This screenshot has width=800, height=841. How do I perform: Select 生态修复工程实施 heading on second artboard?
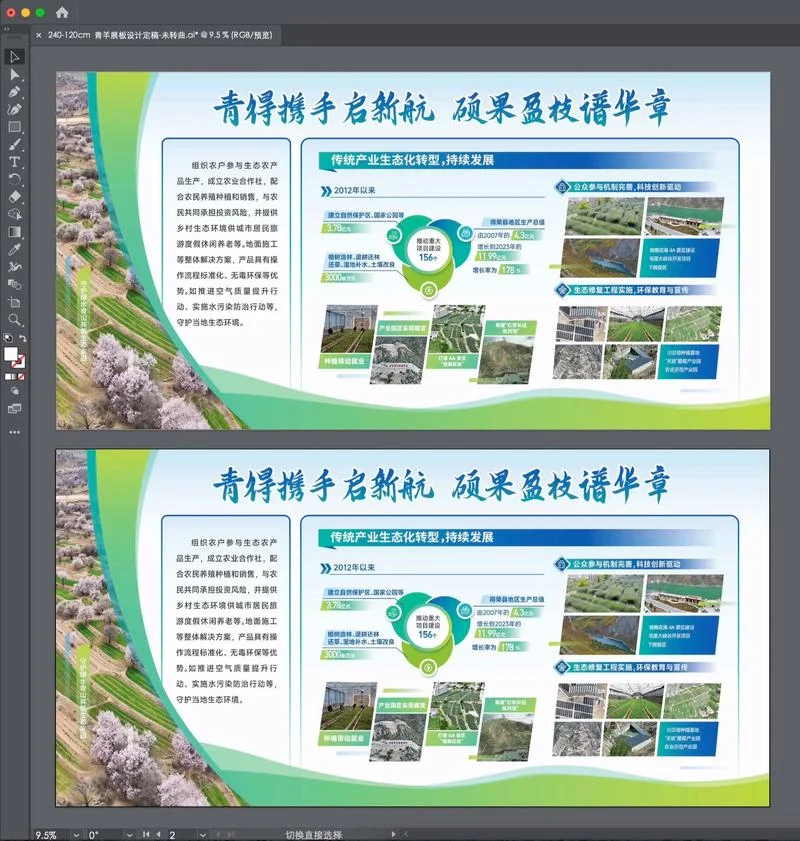coord(630,667)
